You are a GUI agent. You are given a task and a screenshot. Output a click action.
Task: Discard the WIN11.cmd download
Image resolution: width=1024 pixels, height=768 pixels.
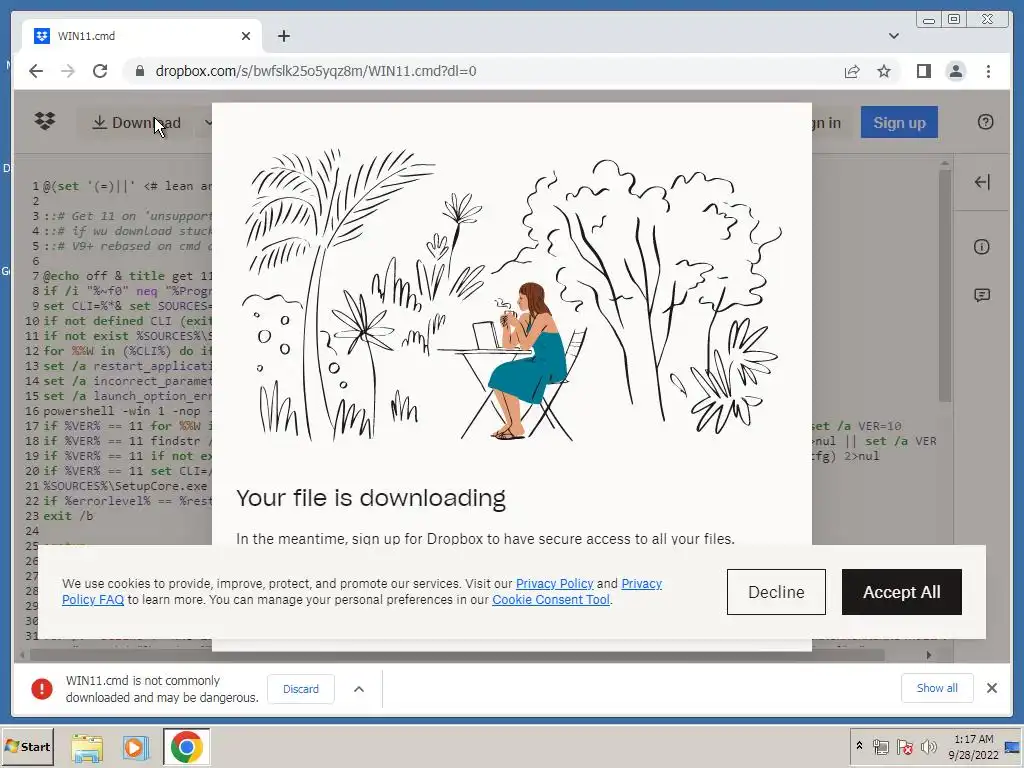tap(300, 689)
